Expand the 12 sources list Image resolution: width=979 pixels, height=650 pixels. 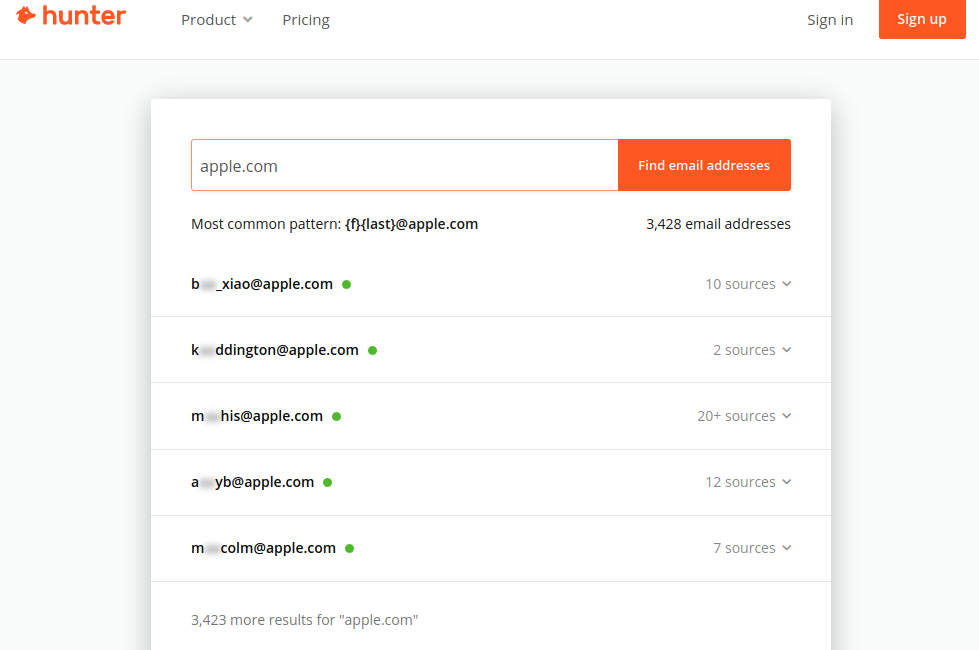tap(748, 483)
